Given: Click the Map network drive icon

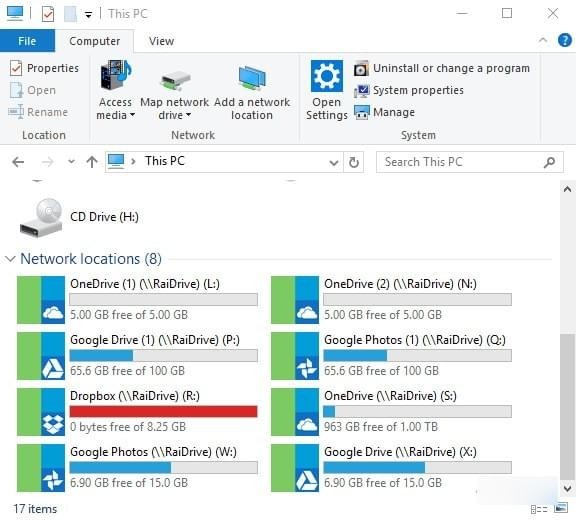Looking at the screenshot, I should 175,80.
